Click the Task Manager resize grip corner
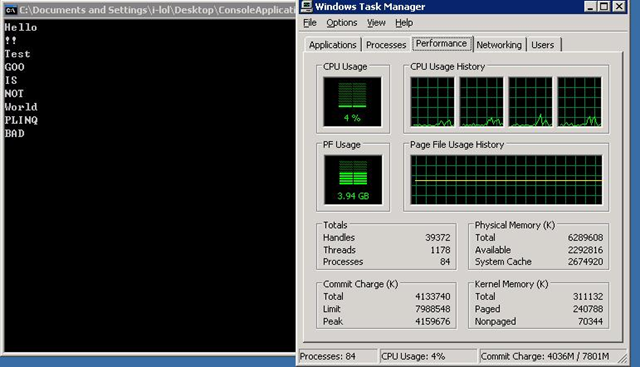The width and height of the screenshot is (640, 367). (x=623, y=359)
